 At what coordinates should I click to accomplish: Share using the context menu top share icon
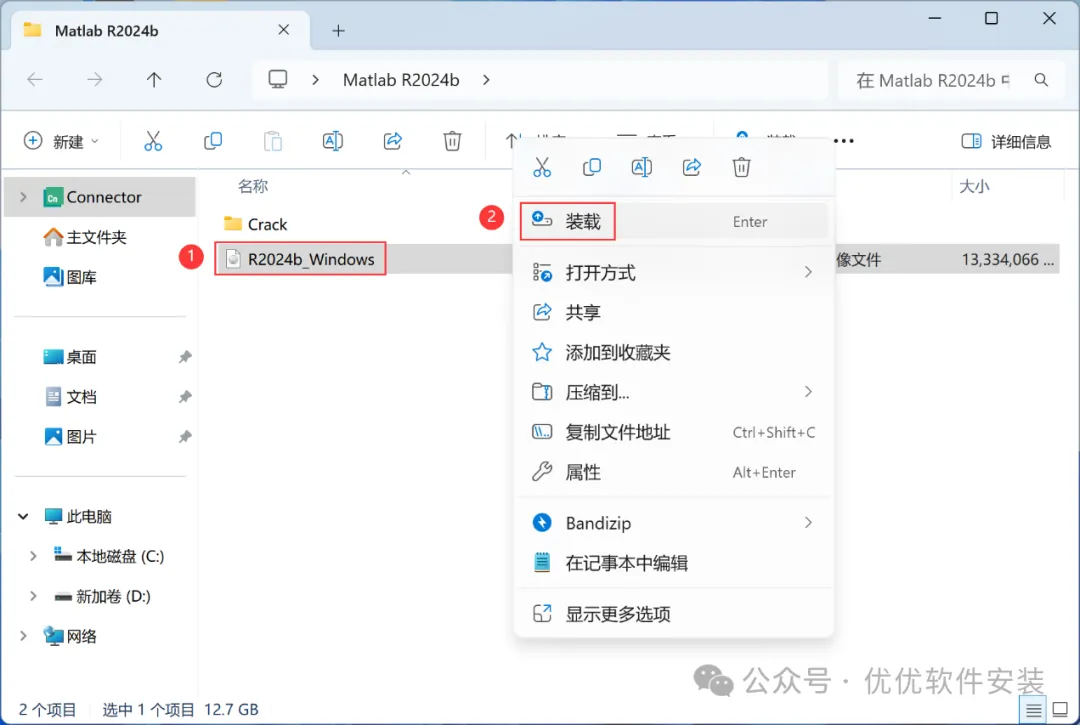(x=692, y=167)
